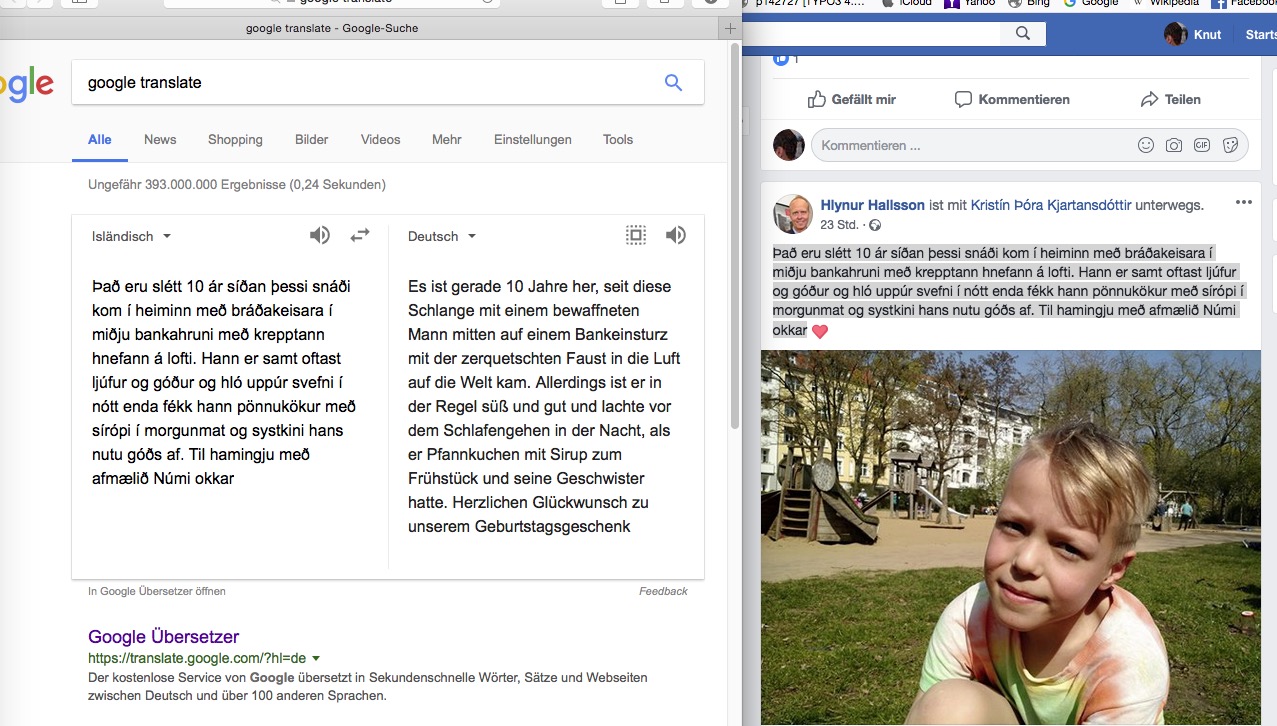Expand the Deutsch target language dropdown
The height and width of the screenshot is (726, 1277).
(x=441, y=237)
